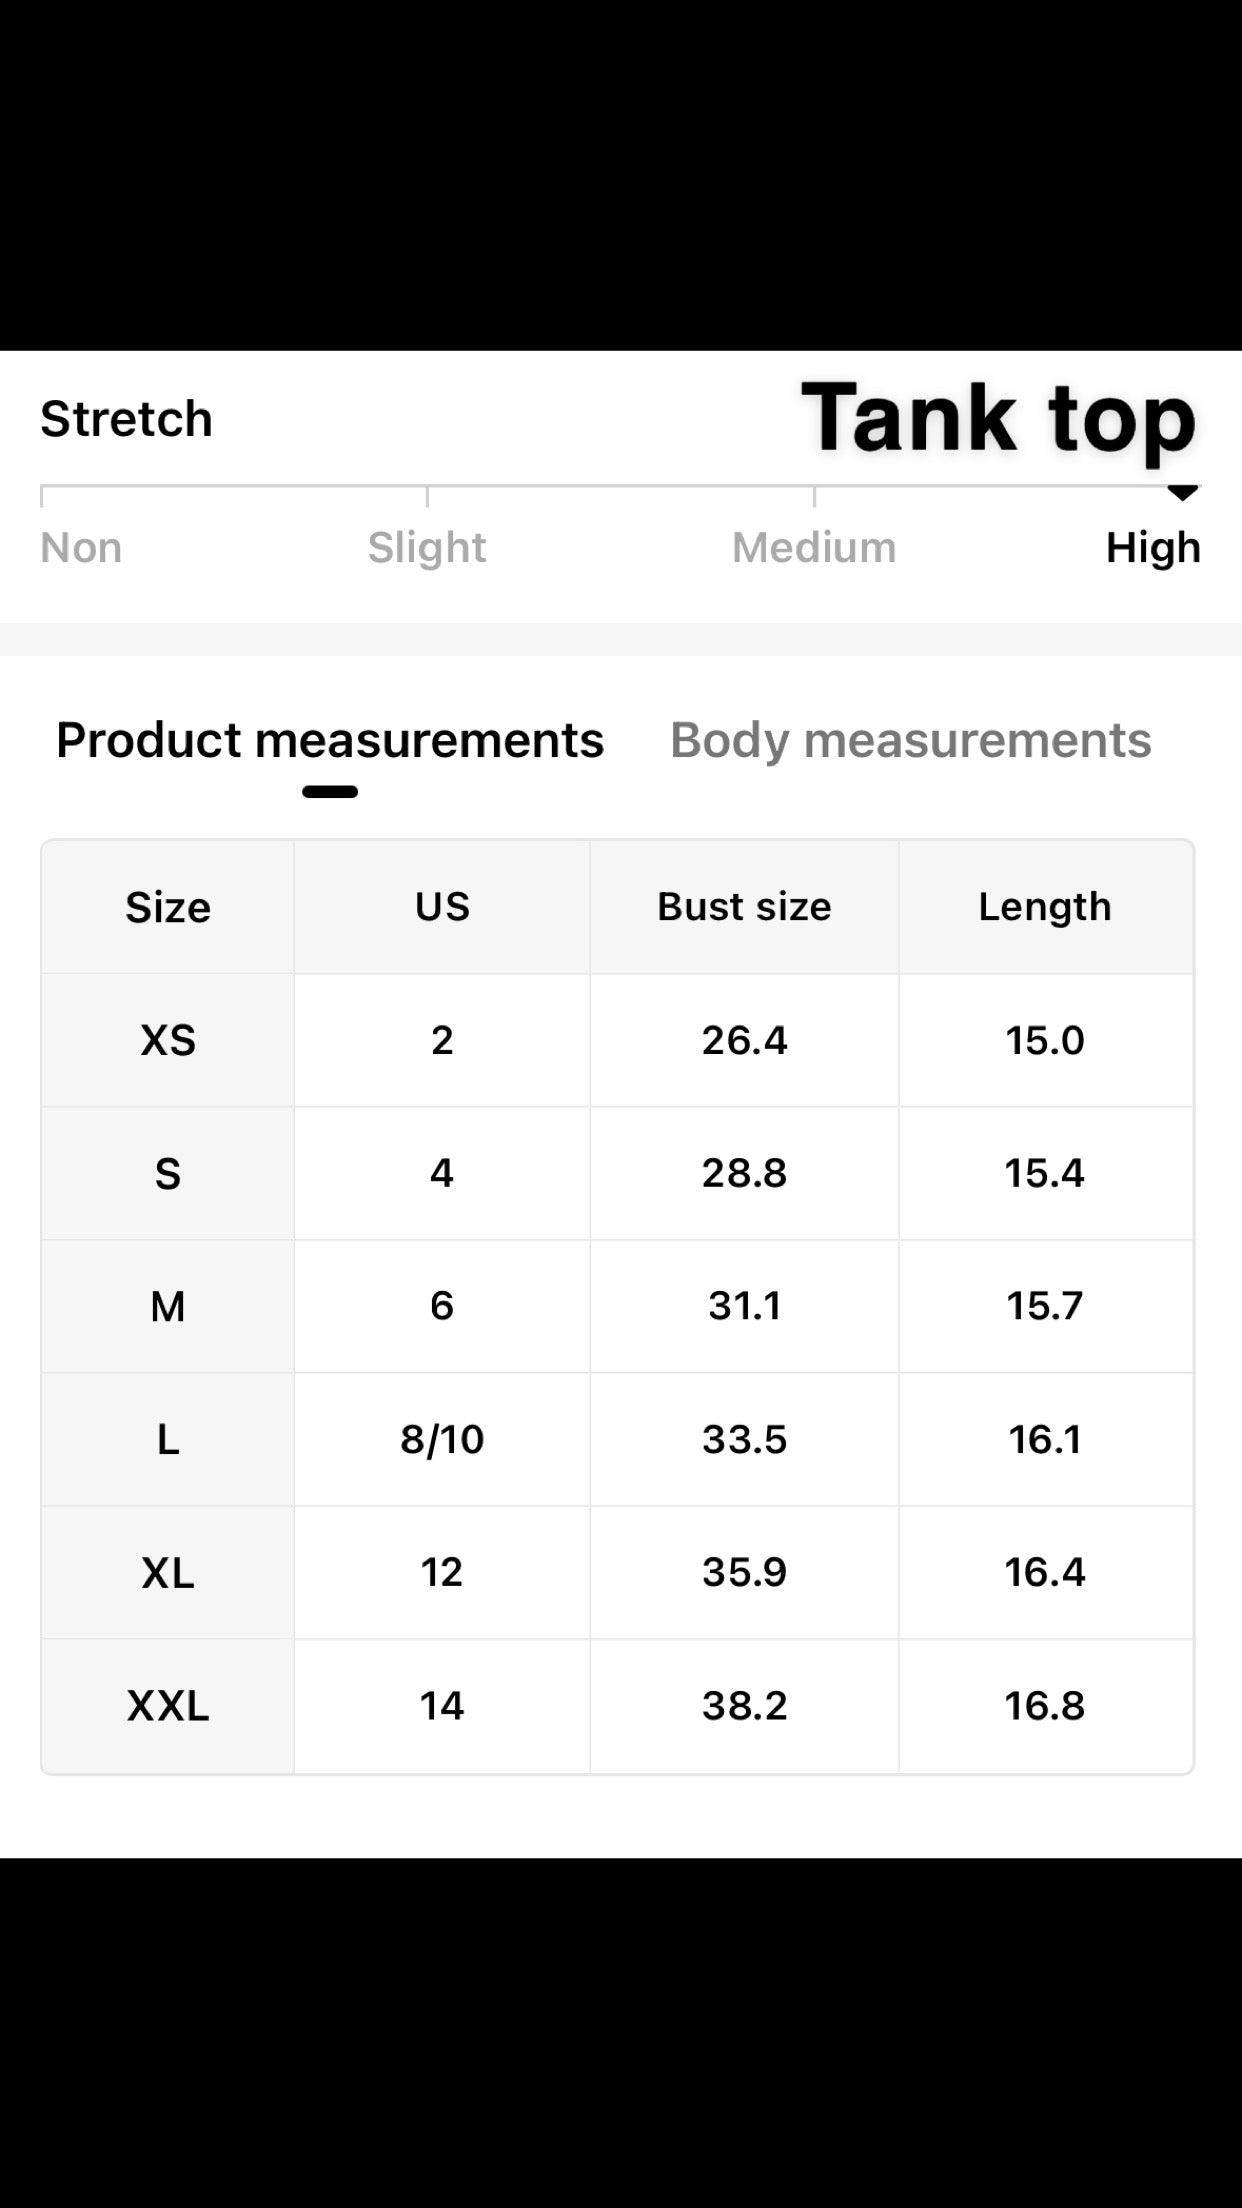Select the XXL size row label
The image size is (1242, 2208).
tap(168, 1705)
